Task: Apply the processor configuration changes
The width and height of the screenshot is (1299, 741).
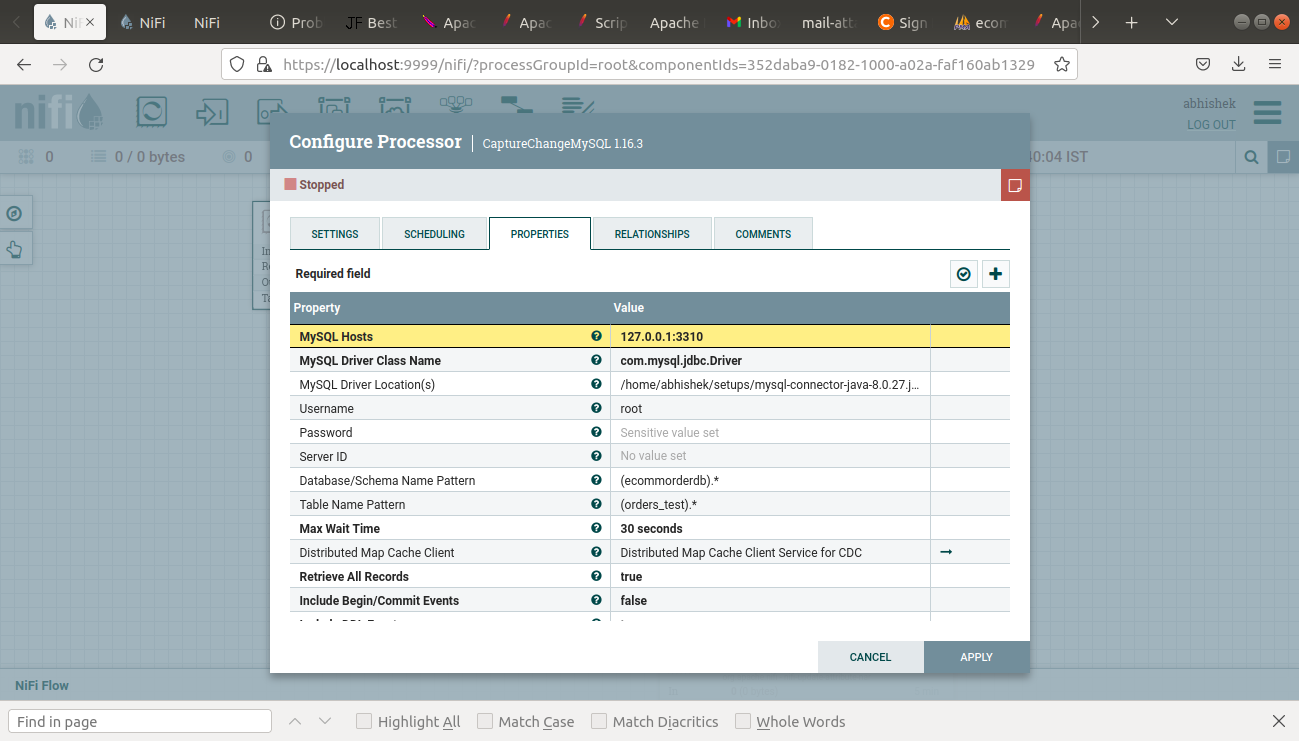Action: (976, 657)
